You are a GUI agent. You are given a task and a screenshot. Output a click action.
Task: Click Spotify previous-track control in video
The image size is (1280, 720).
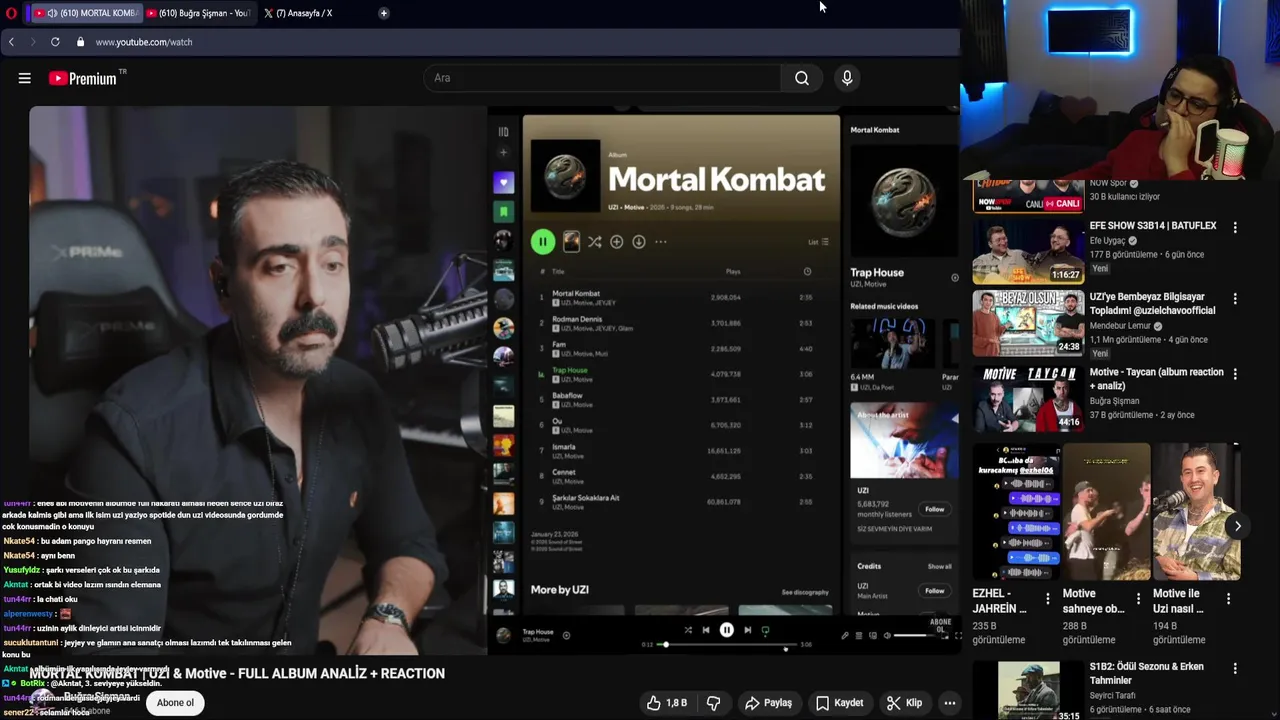[x=706, y=630]
